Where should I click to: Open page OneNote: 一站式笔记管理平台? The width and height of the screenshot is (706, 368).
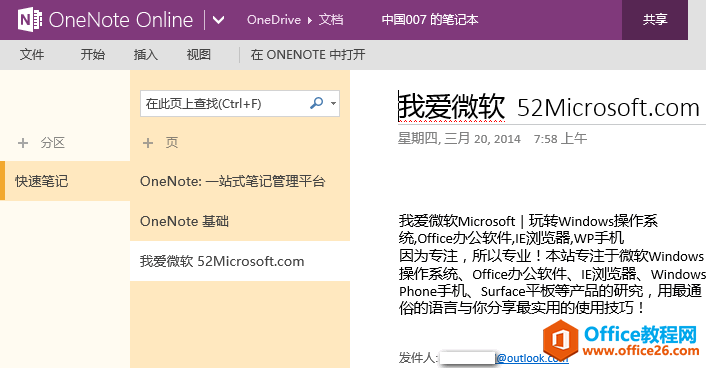coord(240,181)
